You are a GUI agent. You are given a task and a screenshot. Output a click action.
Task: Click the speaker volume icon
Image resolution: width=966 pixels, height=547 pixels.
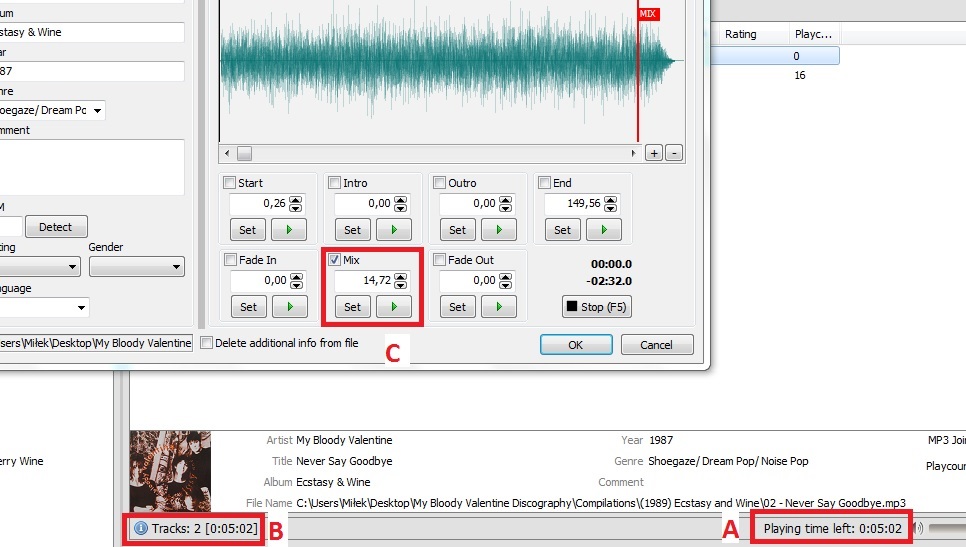pos(916,529)
